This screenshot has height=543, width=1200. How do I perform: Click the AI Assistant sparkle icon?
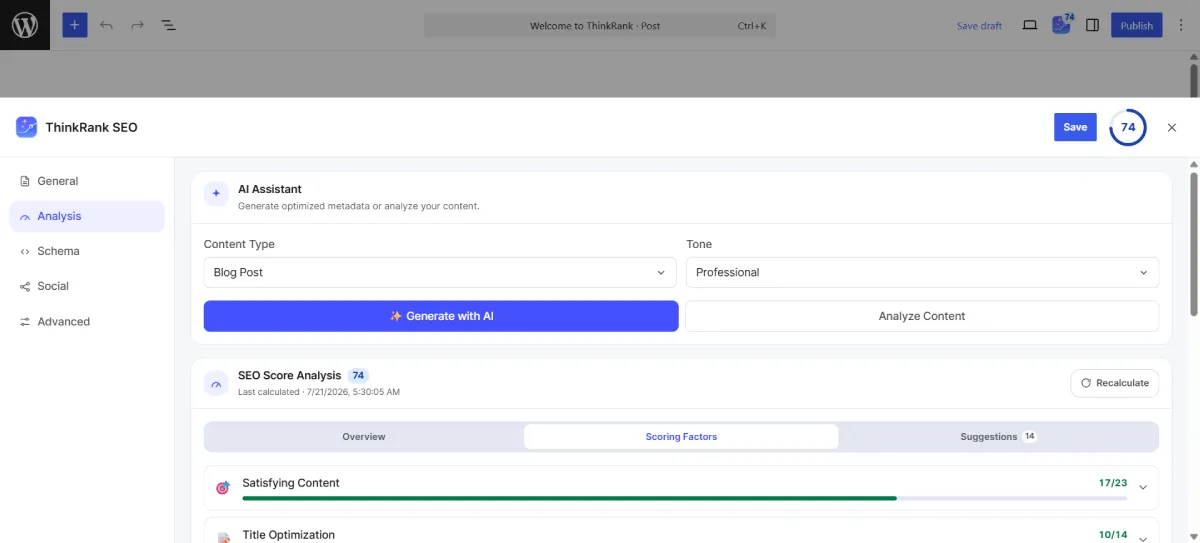[216, 194]
